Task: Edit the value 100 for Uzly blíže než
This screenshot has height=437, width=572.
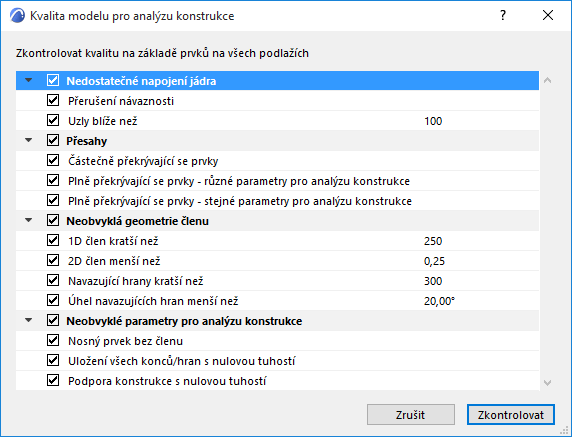Action: coord(433,121)
